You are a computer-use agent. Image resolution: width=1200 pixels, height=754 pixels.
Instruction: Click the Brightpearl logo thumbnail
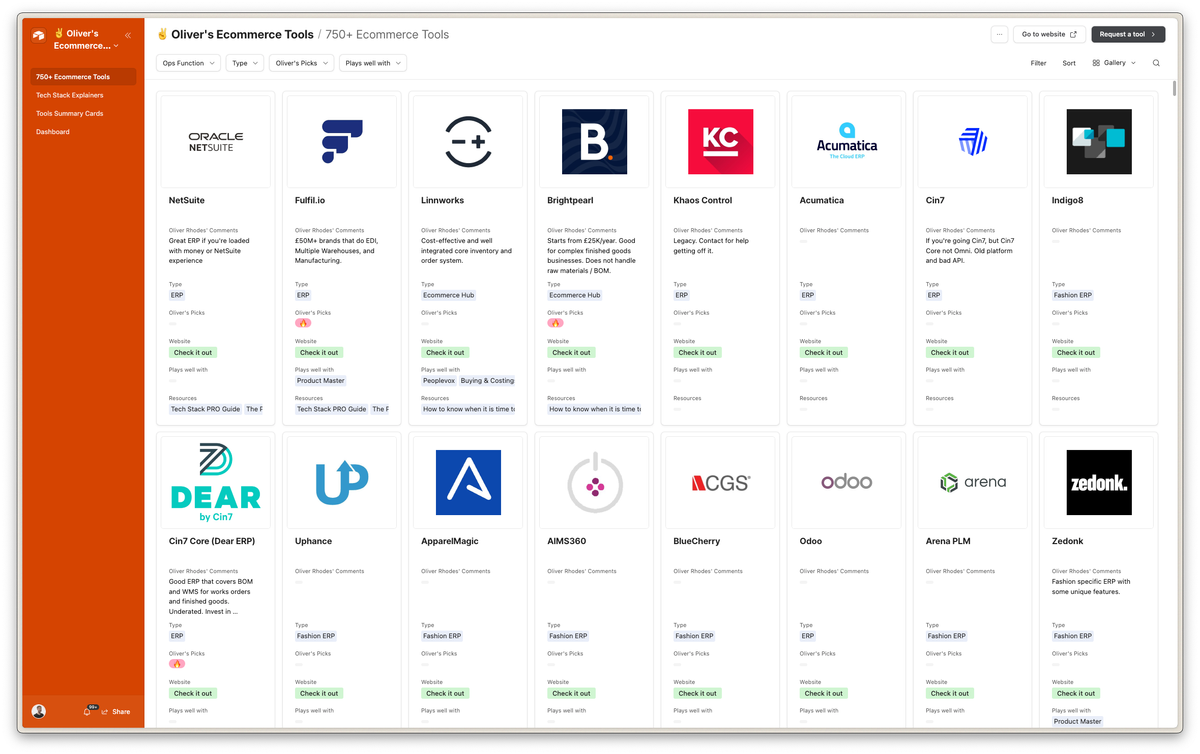(594, 141)
